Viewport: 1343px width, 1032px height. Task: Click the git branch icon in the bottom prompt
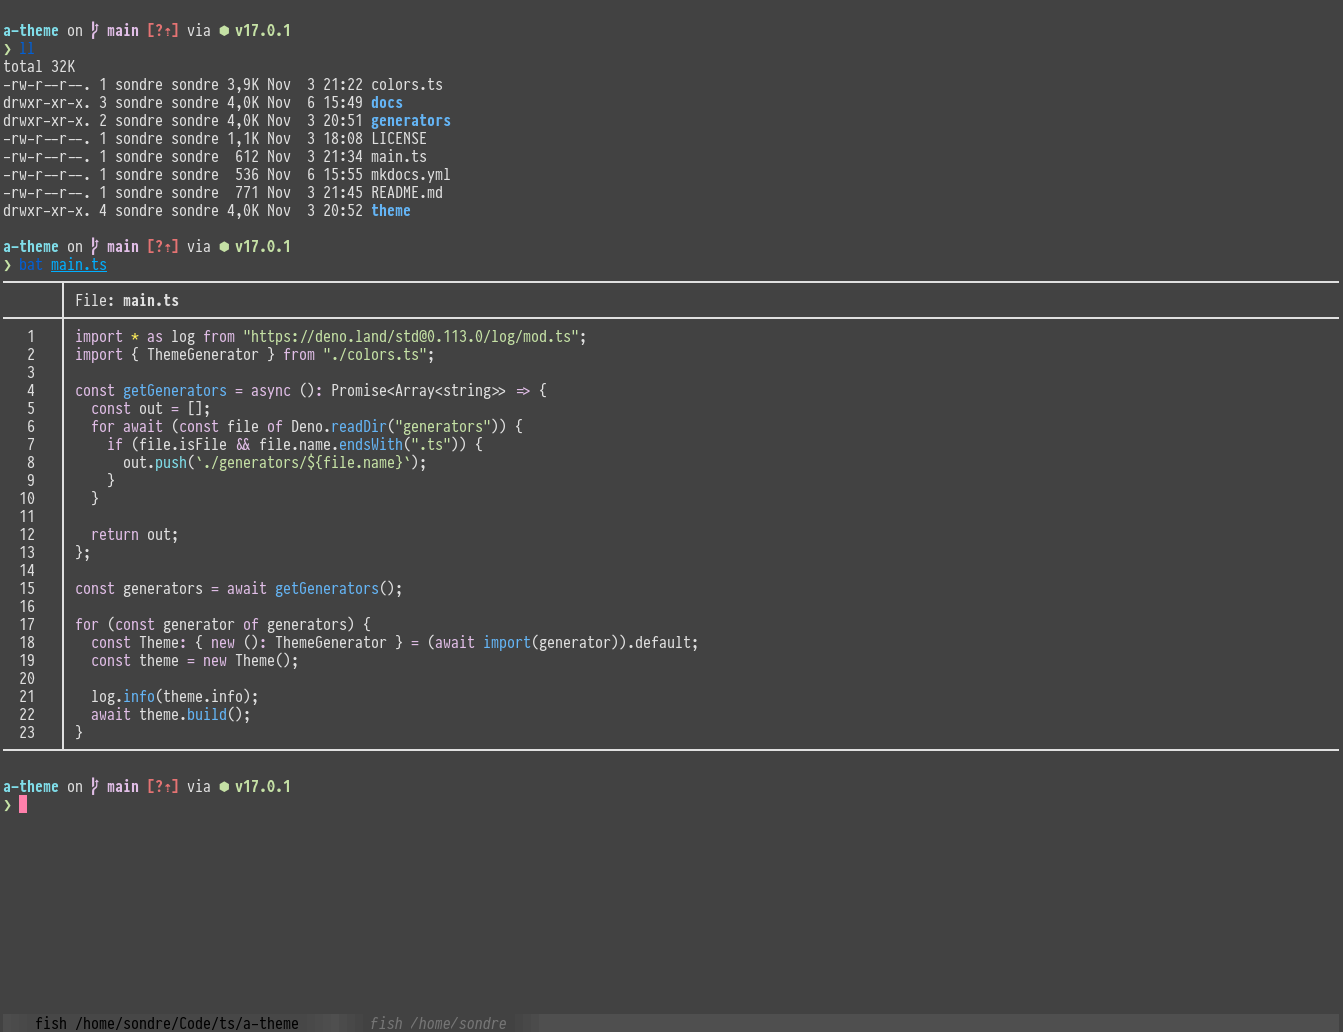point(95,786)
